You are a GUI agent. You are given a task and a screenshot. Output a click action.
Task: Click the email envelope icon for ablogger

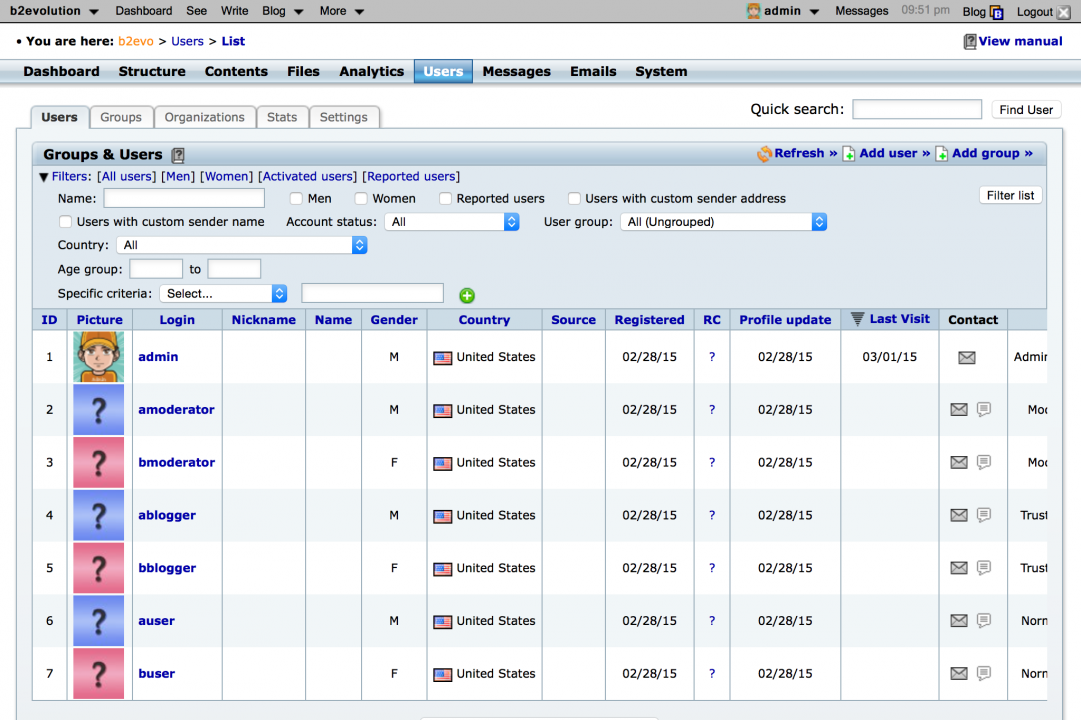pyautogui.click(x=959, y=515)
